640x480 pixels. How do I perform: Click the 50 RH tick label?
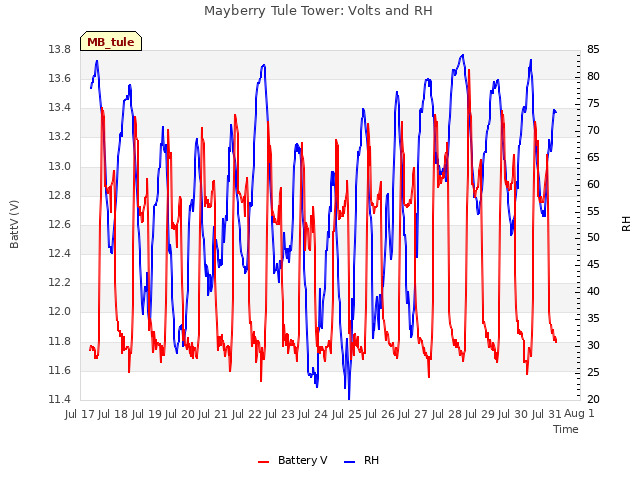pyautogui.click(x=593, y=238)
